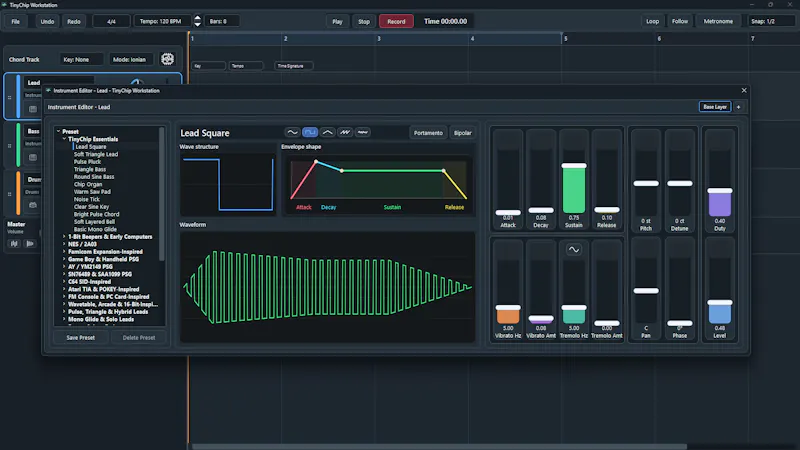Viewport: 800px width, 450px height.
Task: Select Chip Organ preset
Action: [88, 184]
